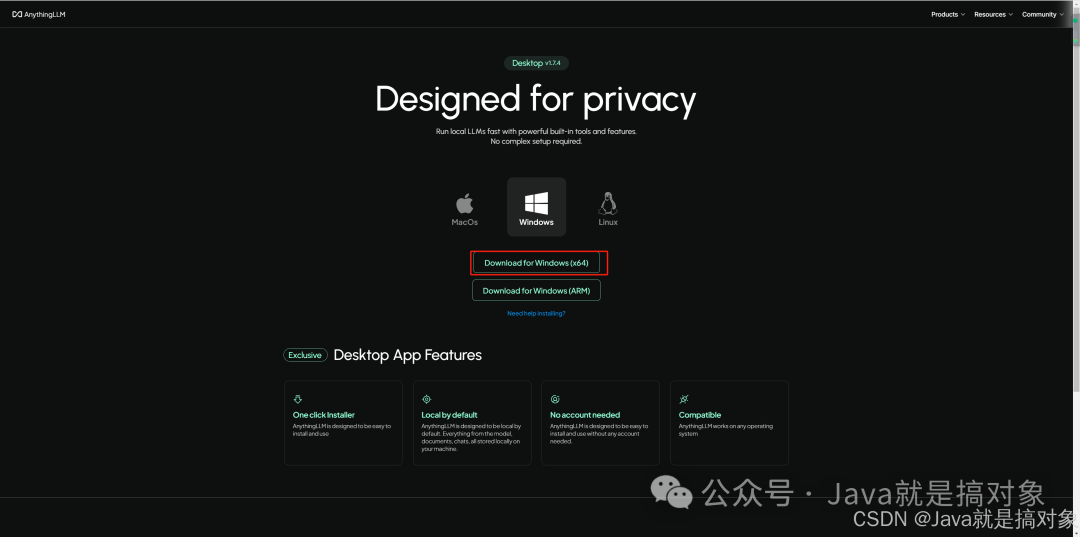Image resolution: width=1080 pixels, height=537 pixels.
Task: Open the Community dropdown menu
Action: (1043, 14)
